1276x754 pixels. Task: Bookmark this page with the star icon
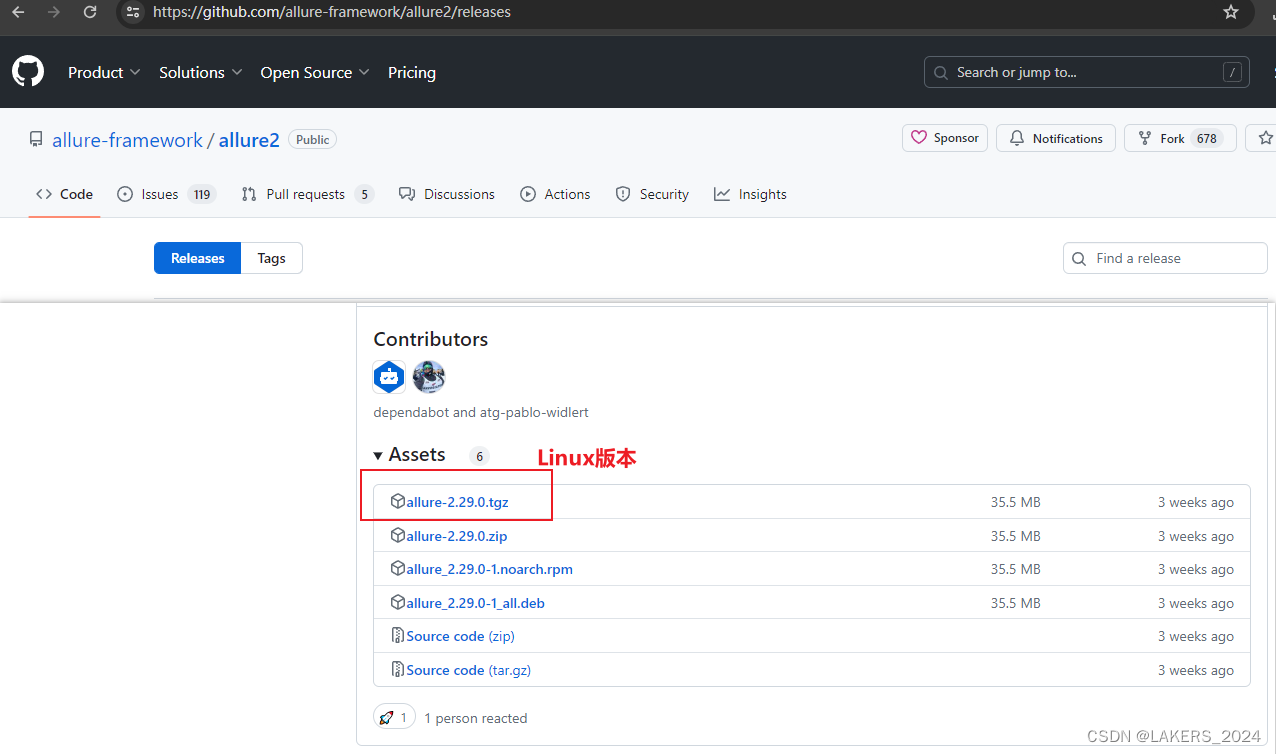(x=1231, y=12)
